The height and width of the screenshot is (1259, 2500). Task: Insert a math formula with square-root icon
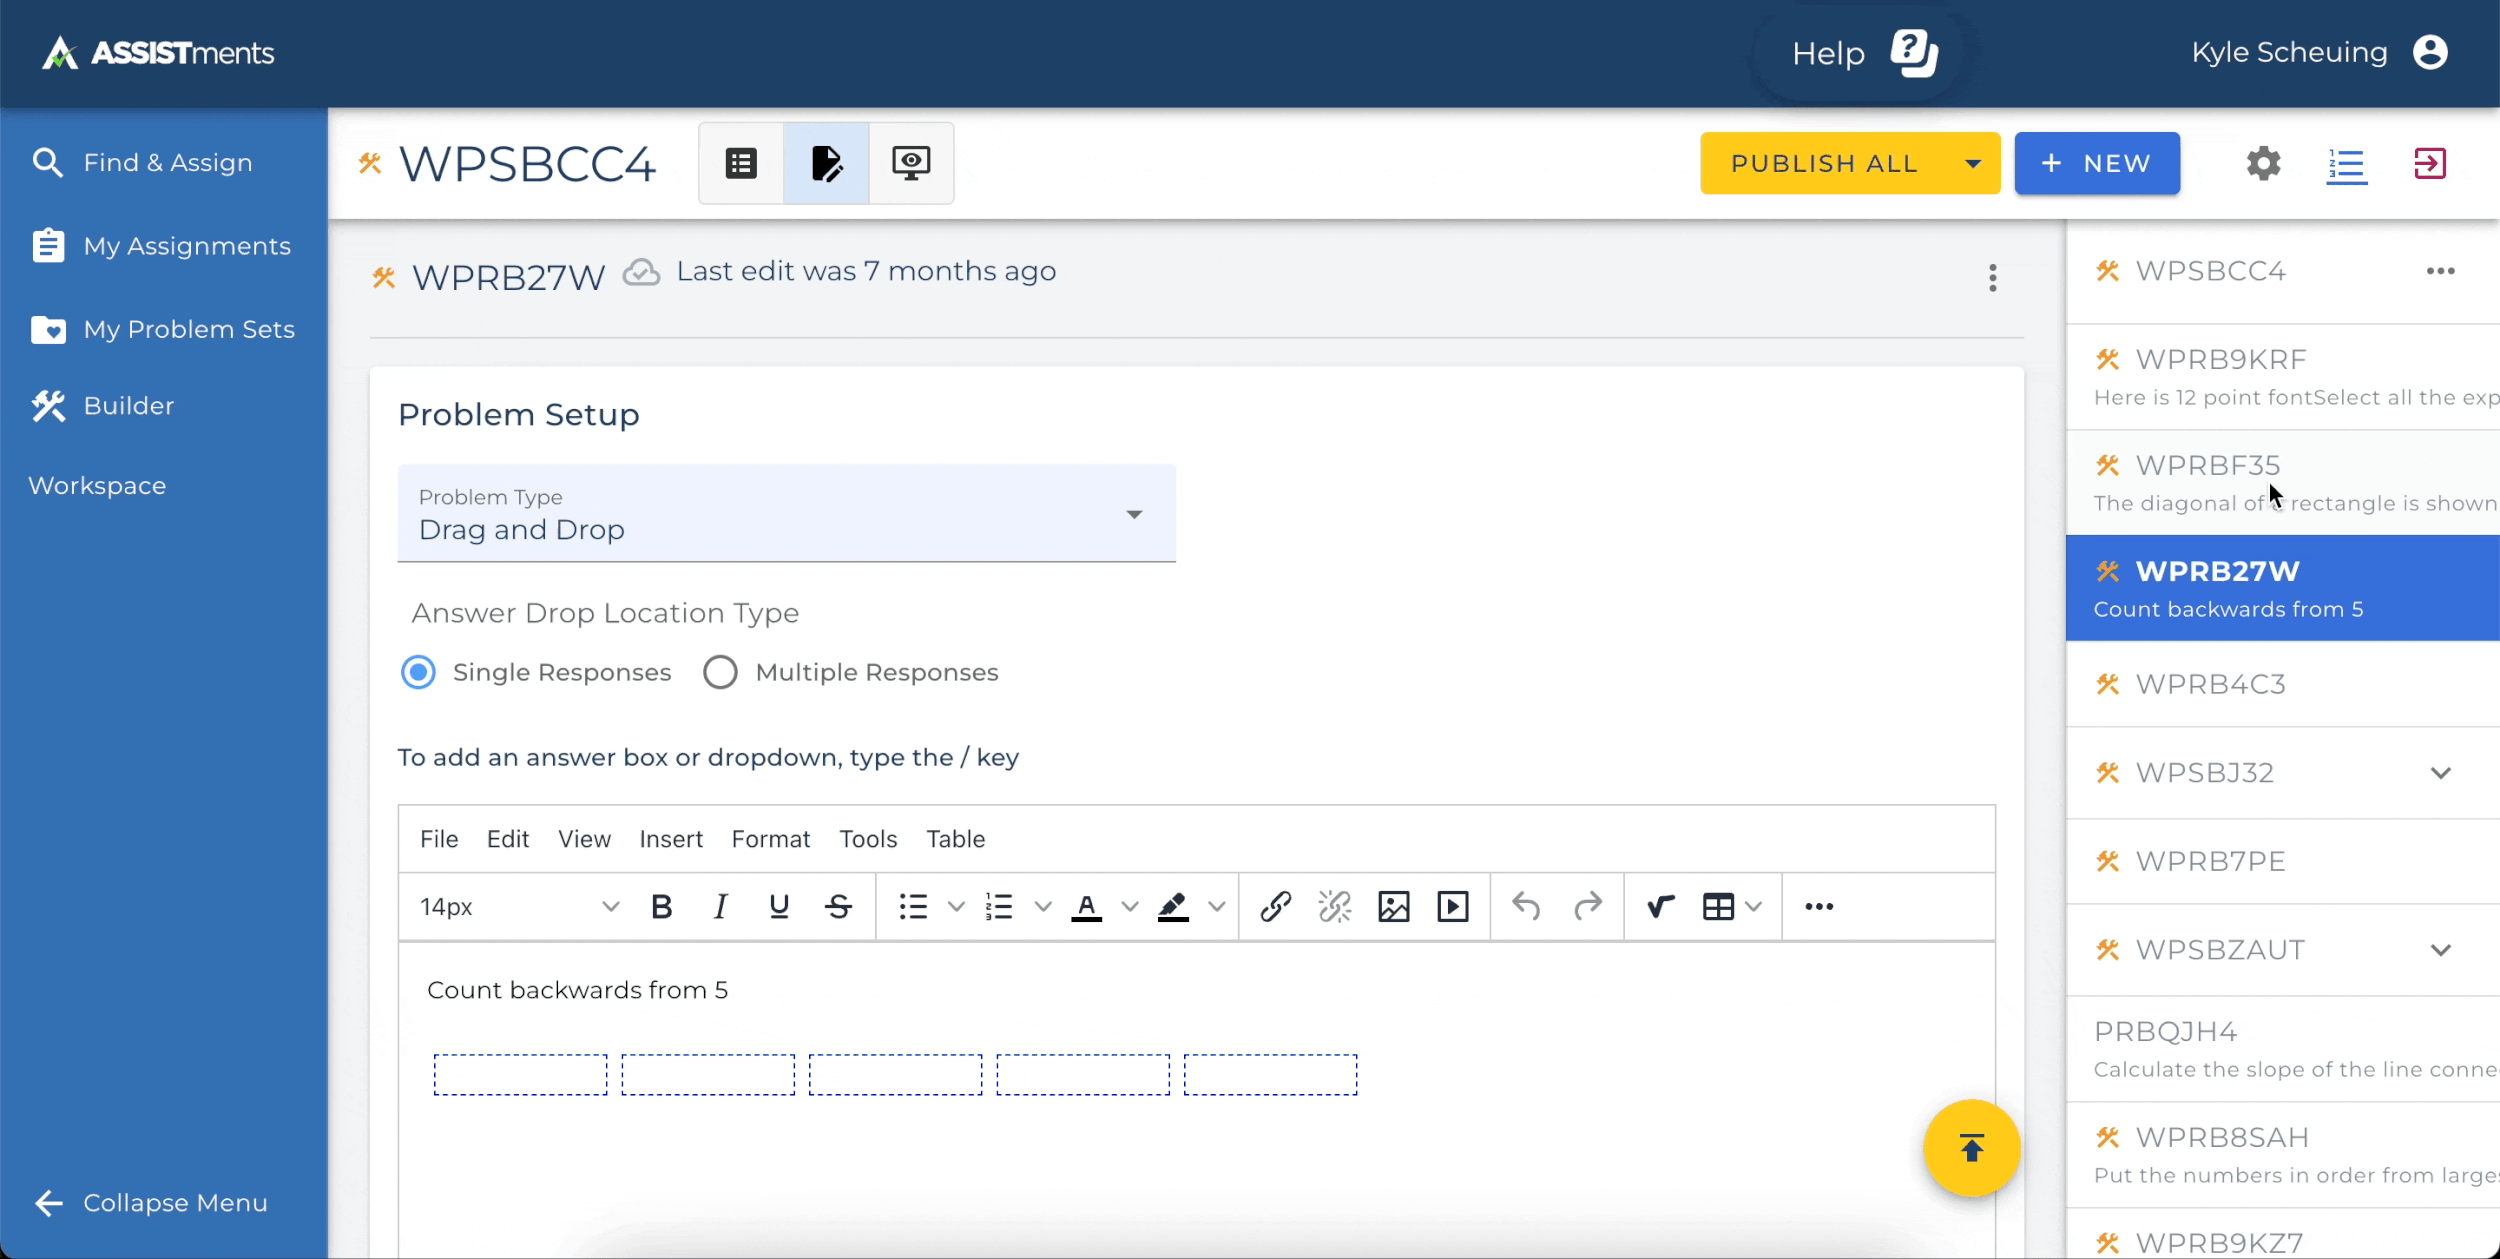[x=1660, y=907]
